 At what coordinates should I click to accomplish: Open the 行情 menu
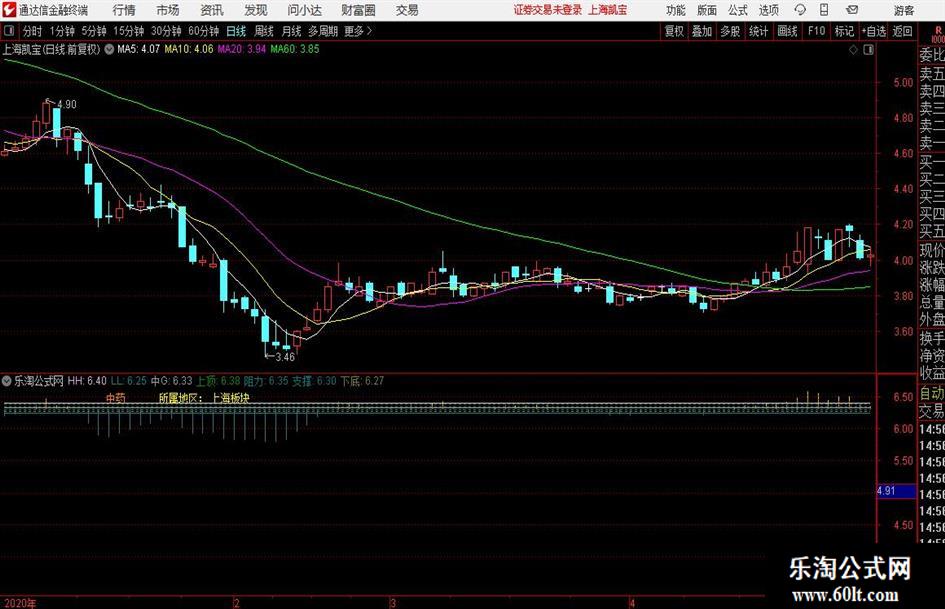[124, 10]
